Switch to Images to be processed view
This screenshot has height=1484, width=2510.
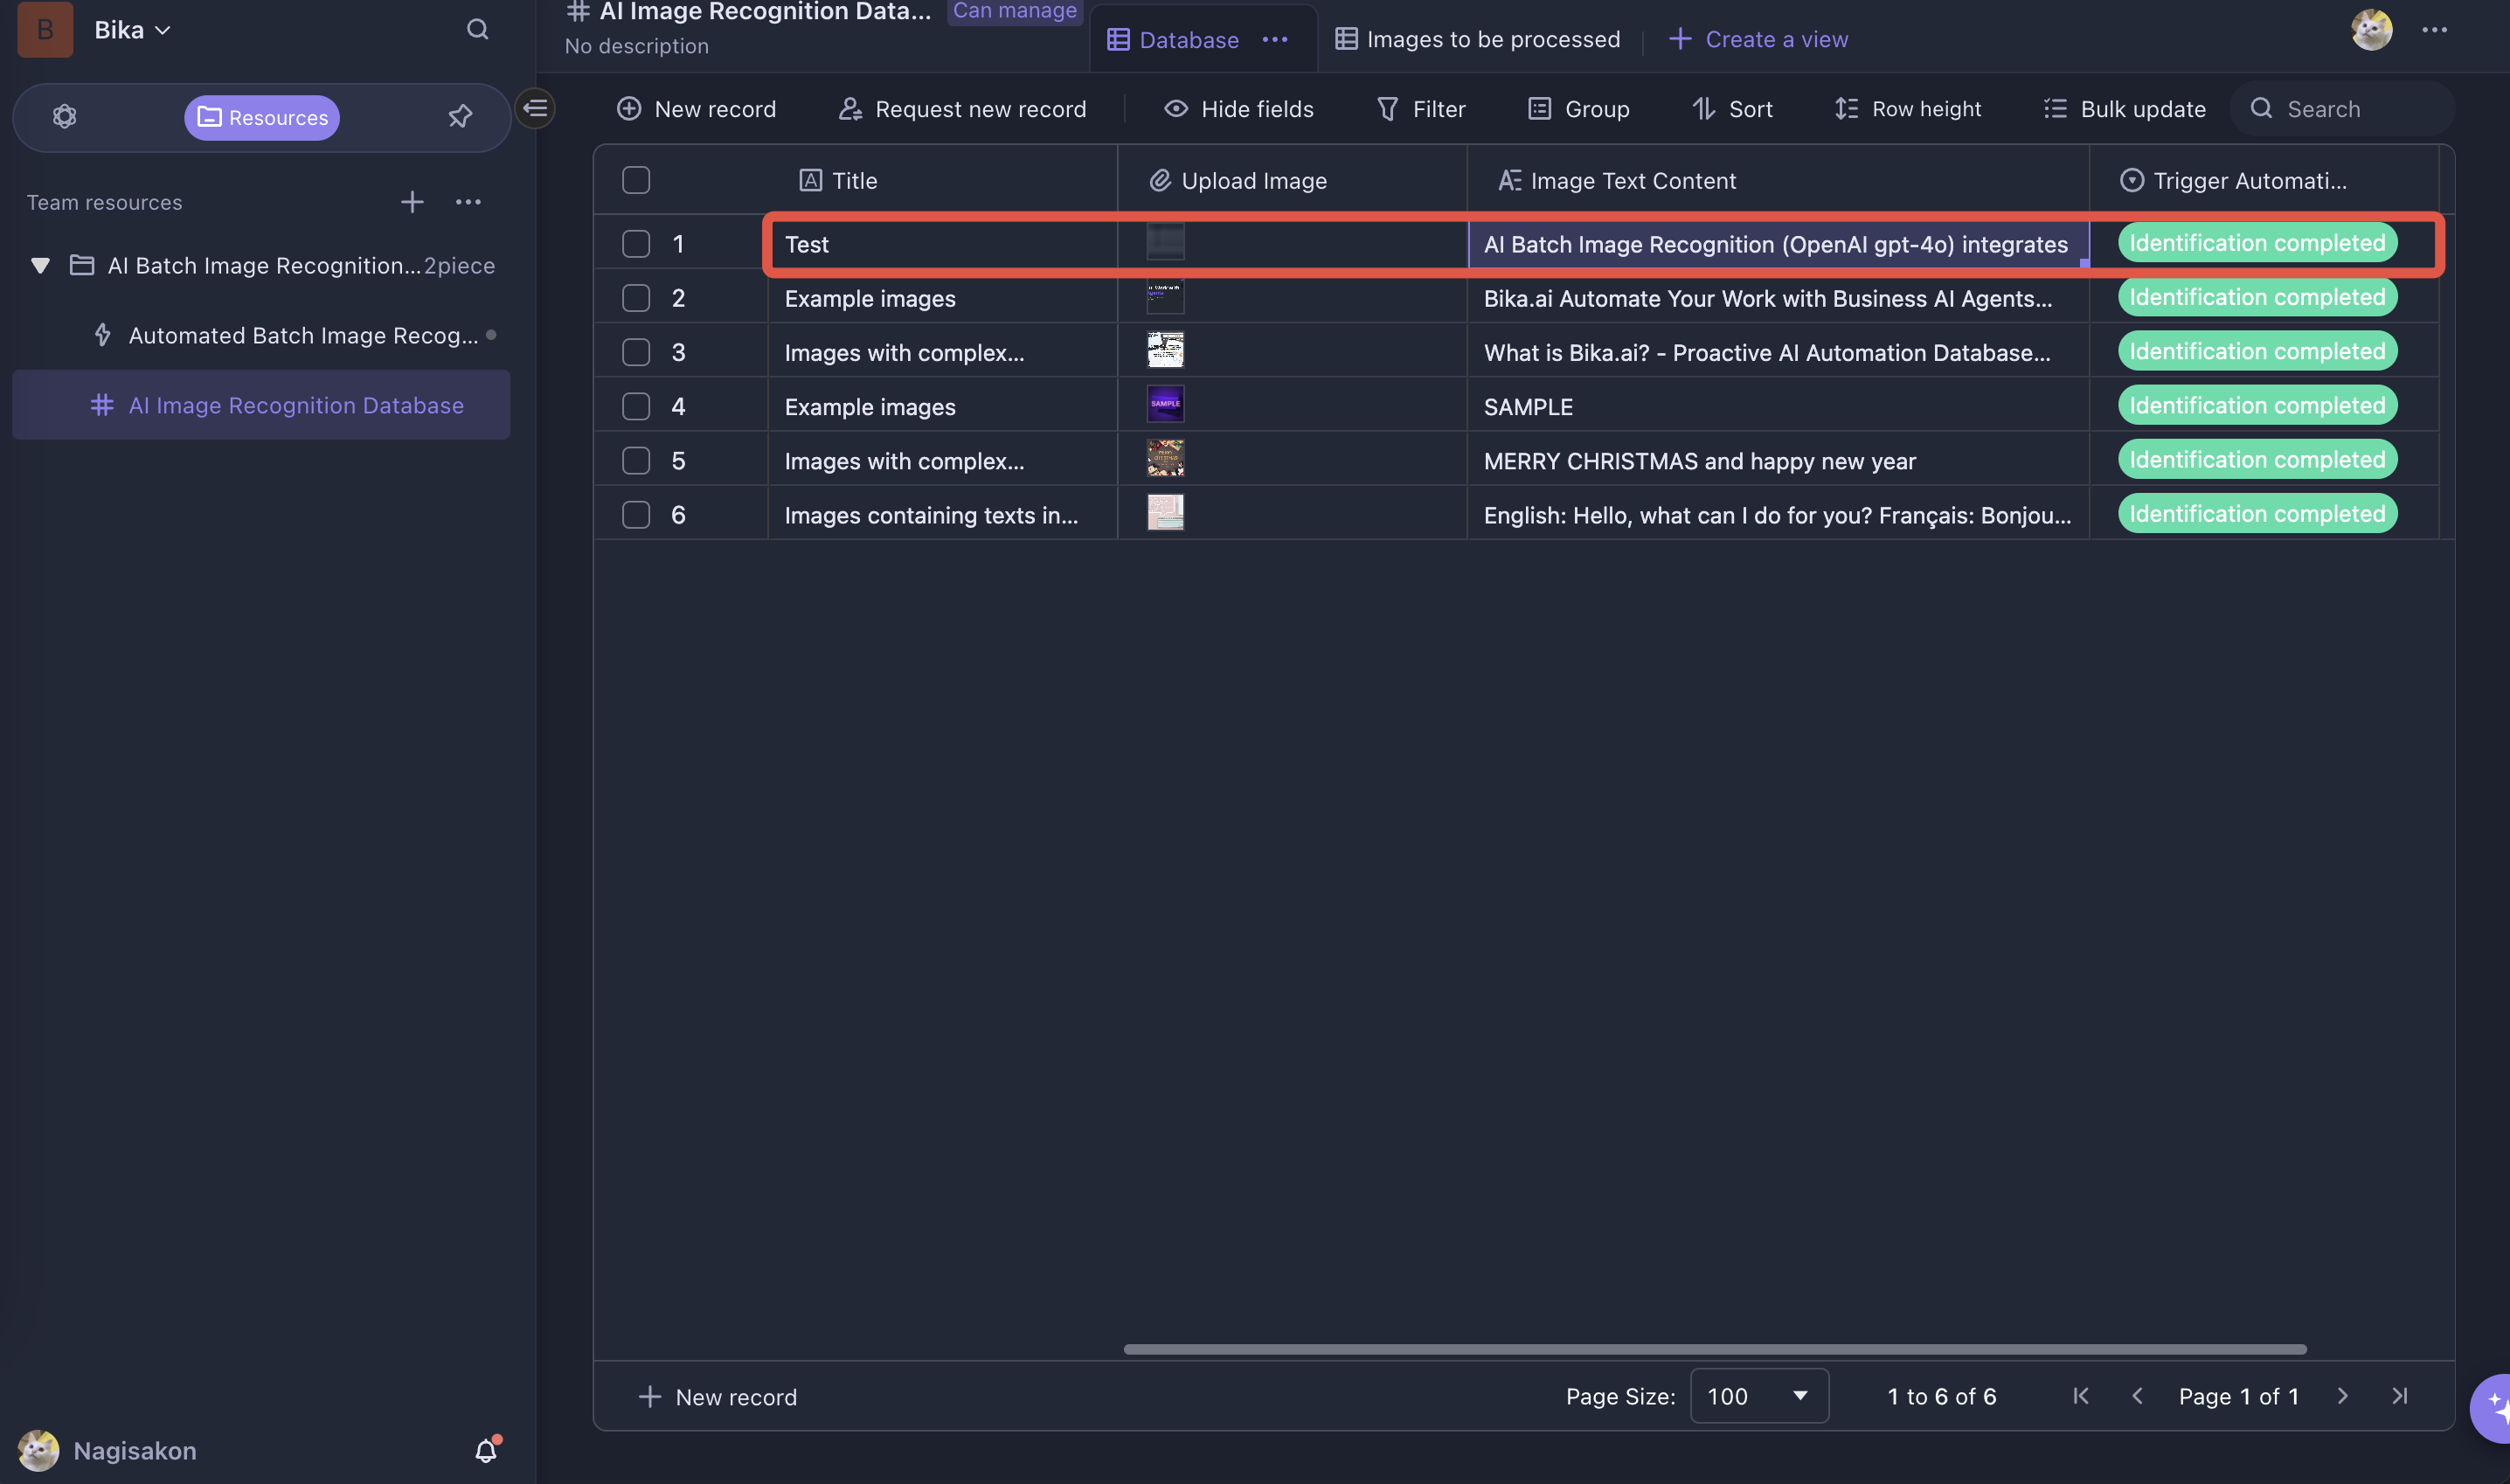(1478, 39)
